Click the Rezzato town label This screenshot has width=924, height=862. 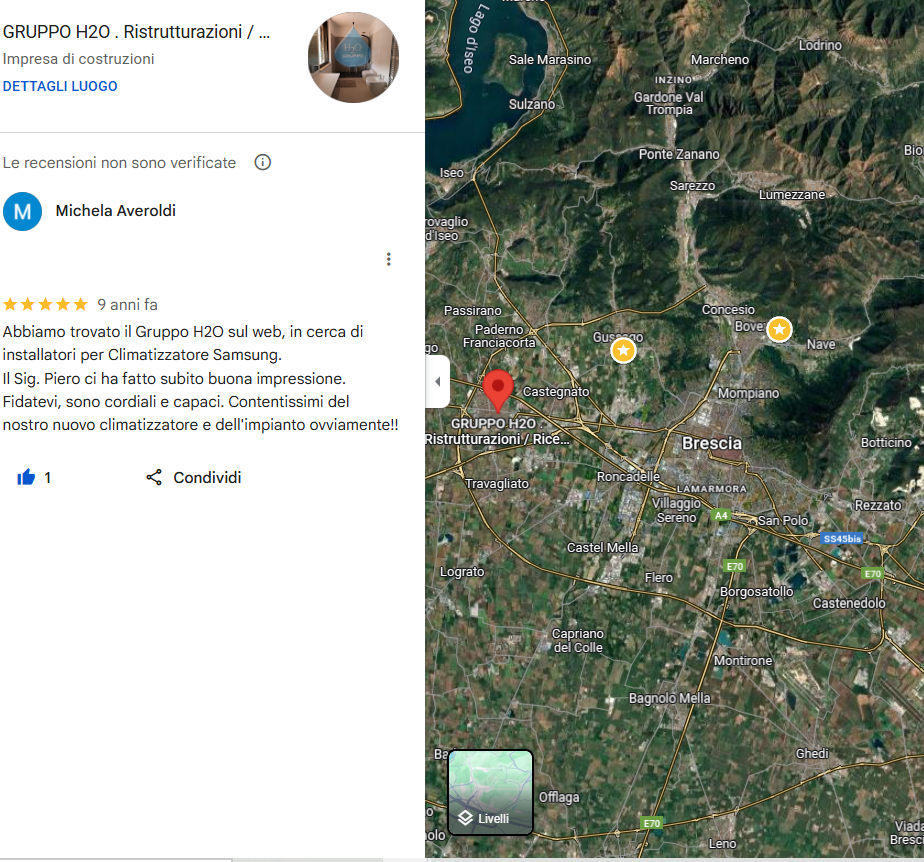[x=877, y=505]
